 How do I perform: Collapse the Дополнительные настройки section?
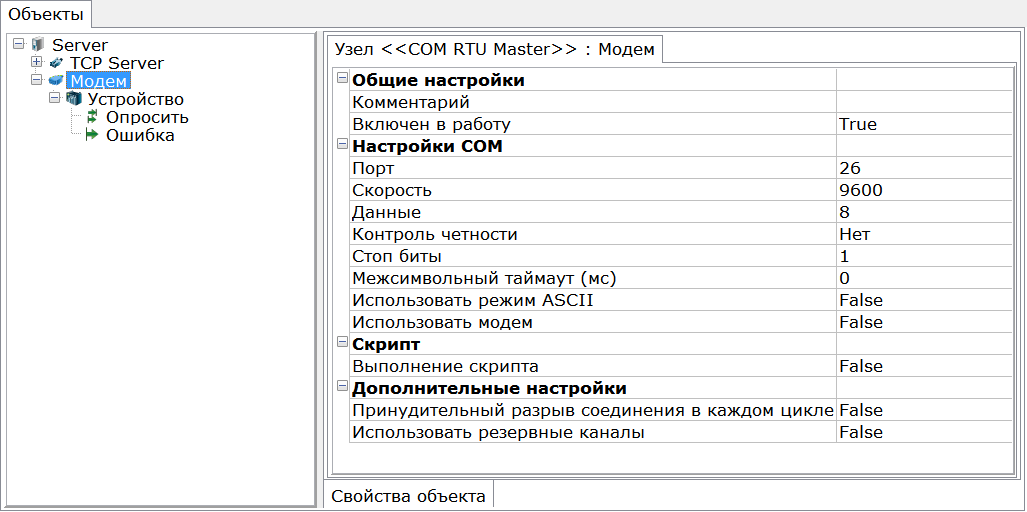coord(342,386)
